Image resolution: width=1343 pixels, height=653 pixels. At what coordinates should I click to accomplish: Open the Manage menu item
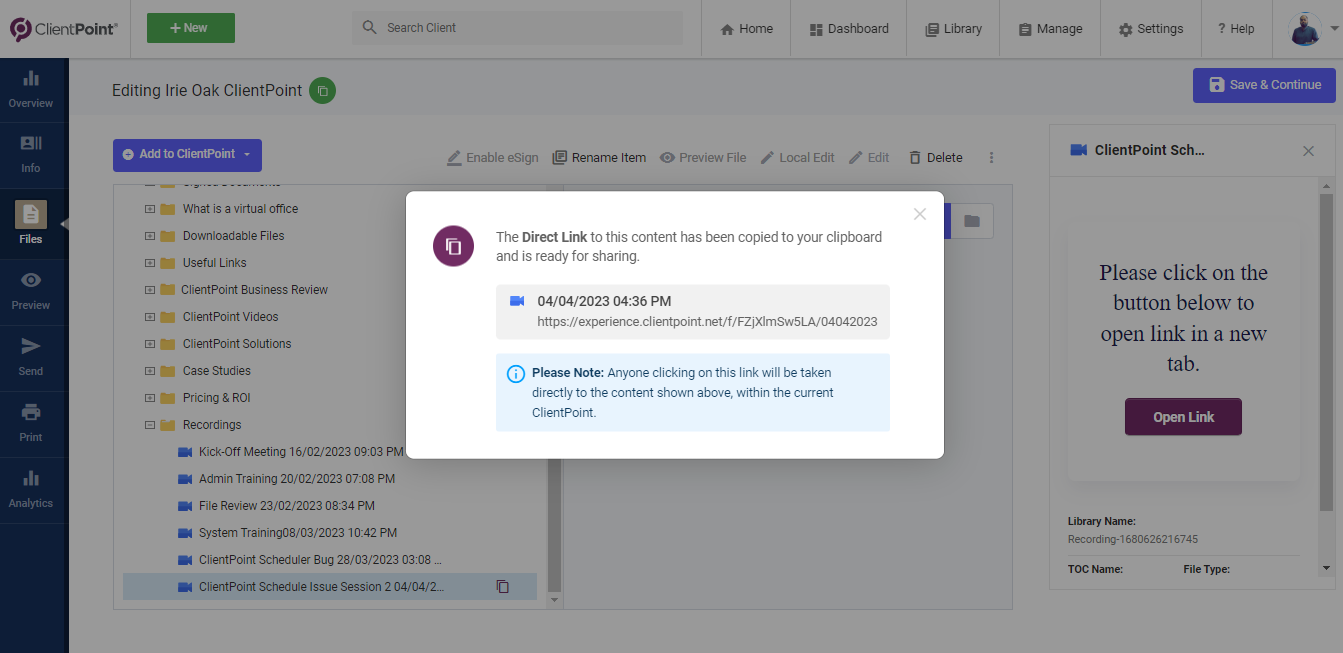click(x=1050, y=29)
